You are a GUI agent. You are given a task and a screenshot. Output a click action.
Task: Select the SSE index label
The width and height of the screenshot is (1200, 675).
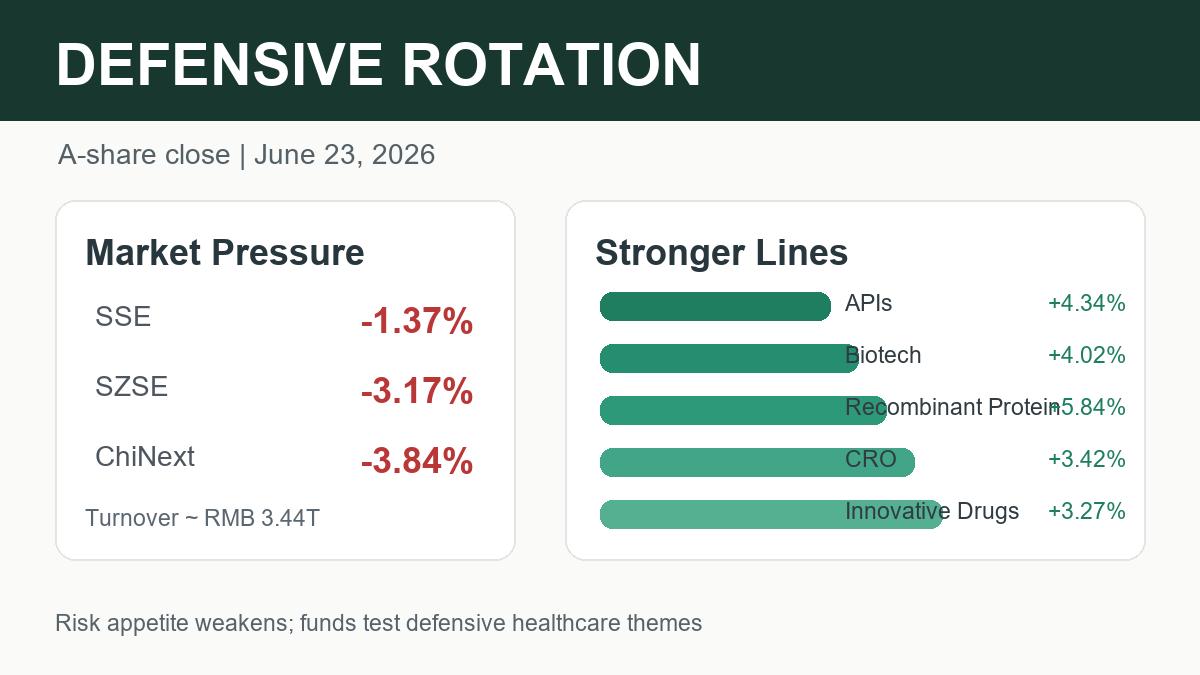[123, 317]
